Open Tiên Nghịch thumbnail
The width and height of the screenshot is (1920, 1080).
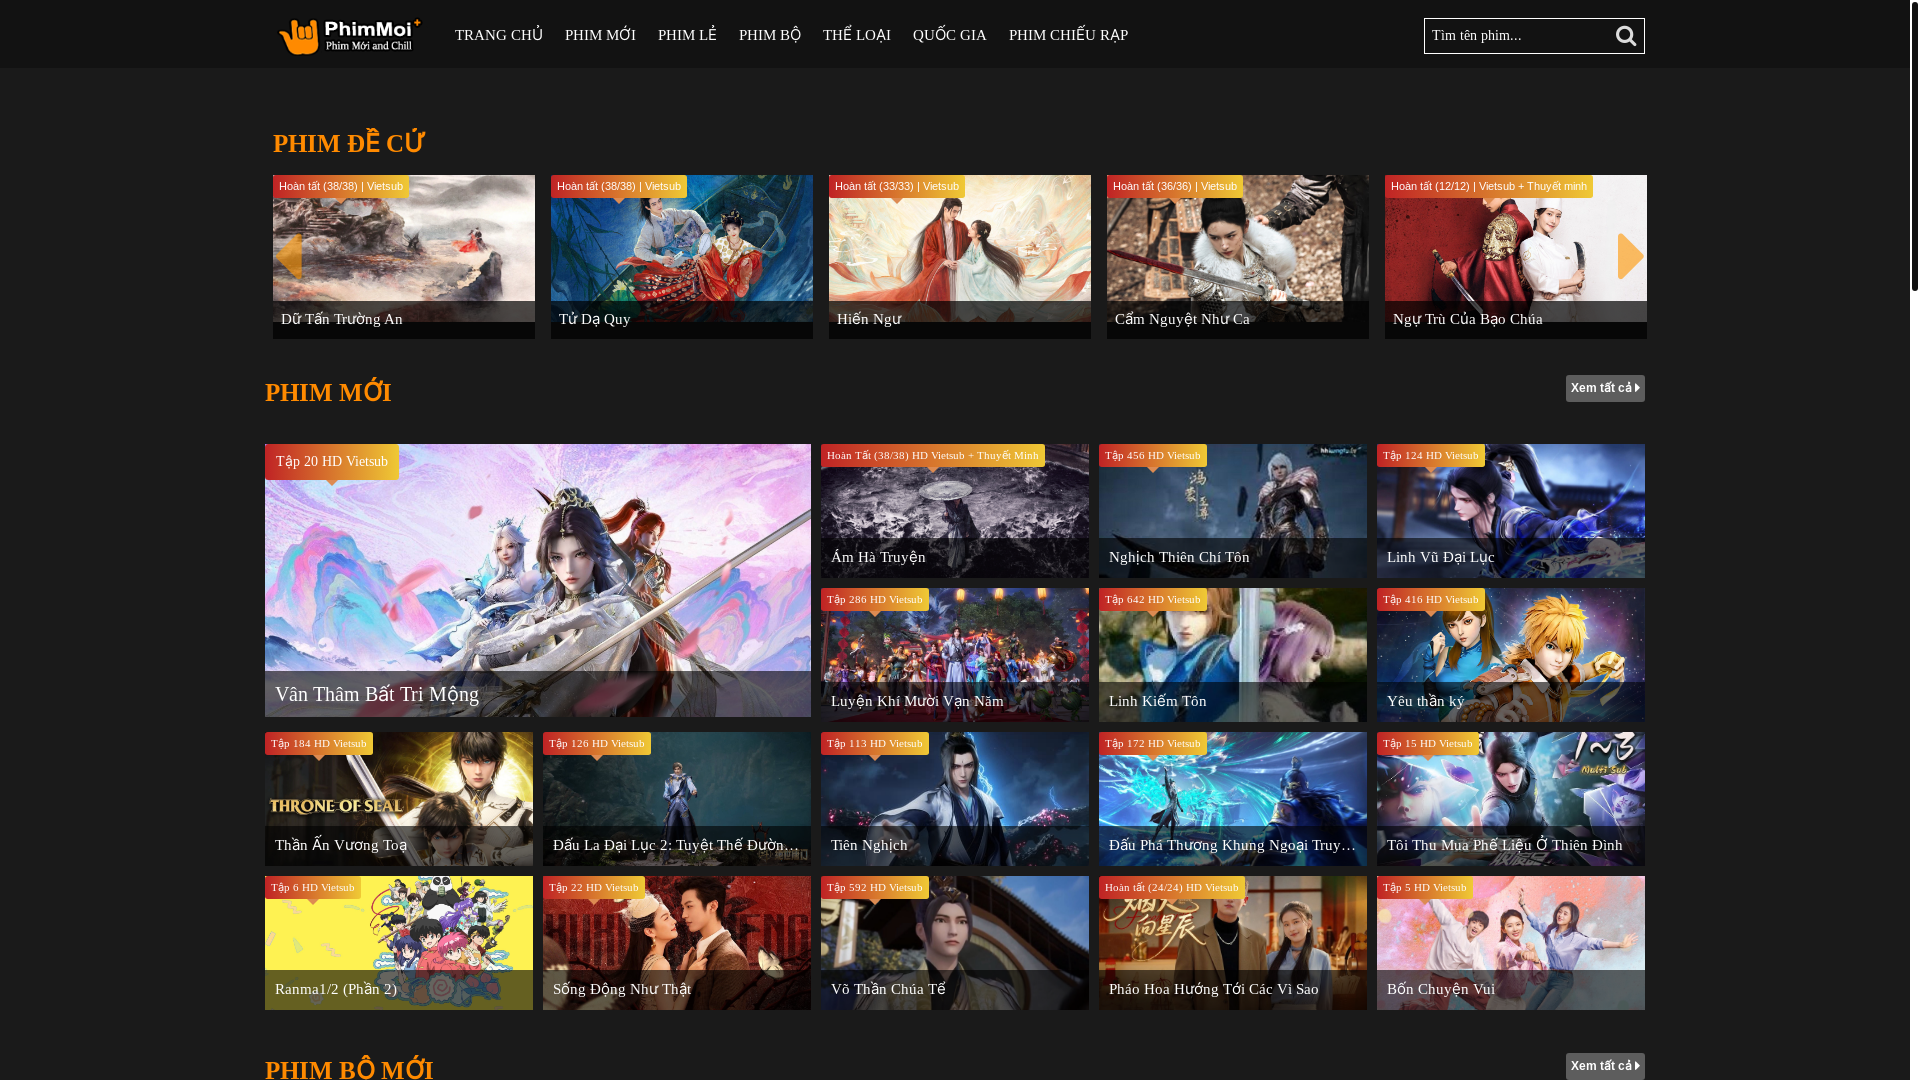pyautogui.click(x=955, y=799)
